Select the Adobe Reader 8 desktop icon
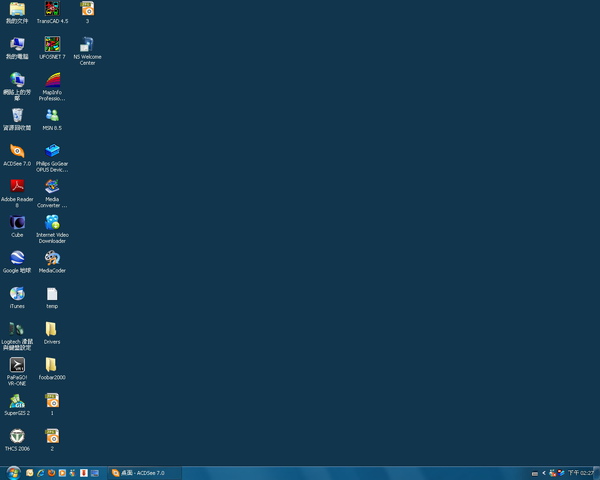600x480 pixels. tap(17, 193)
